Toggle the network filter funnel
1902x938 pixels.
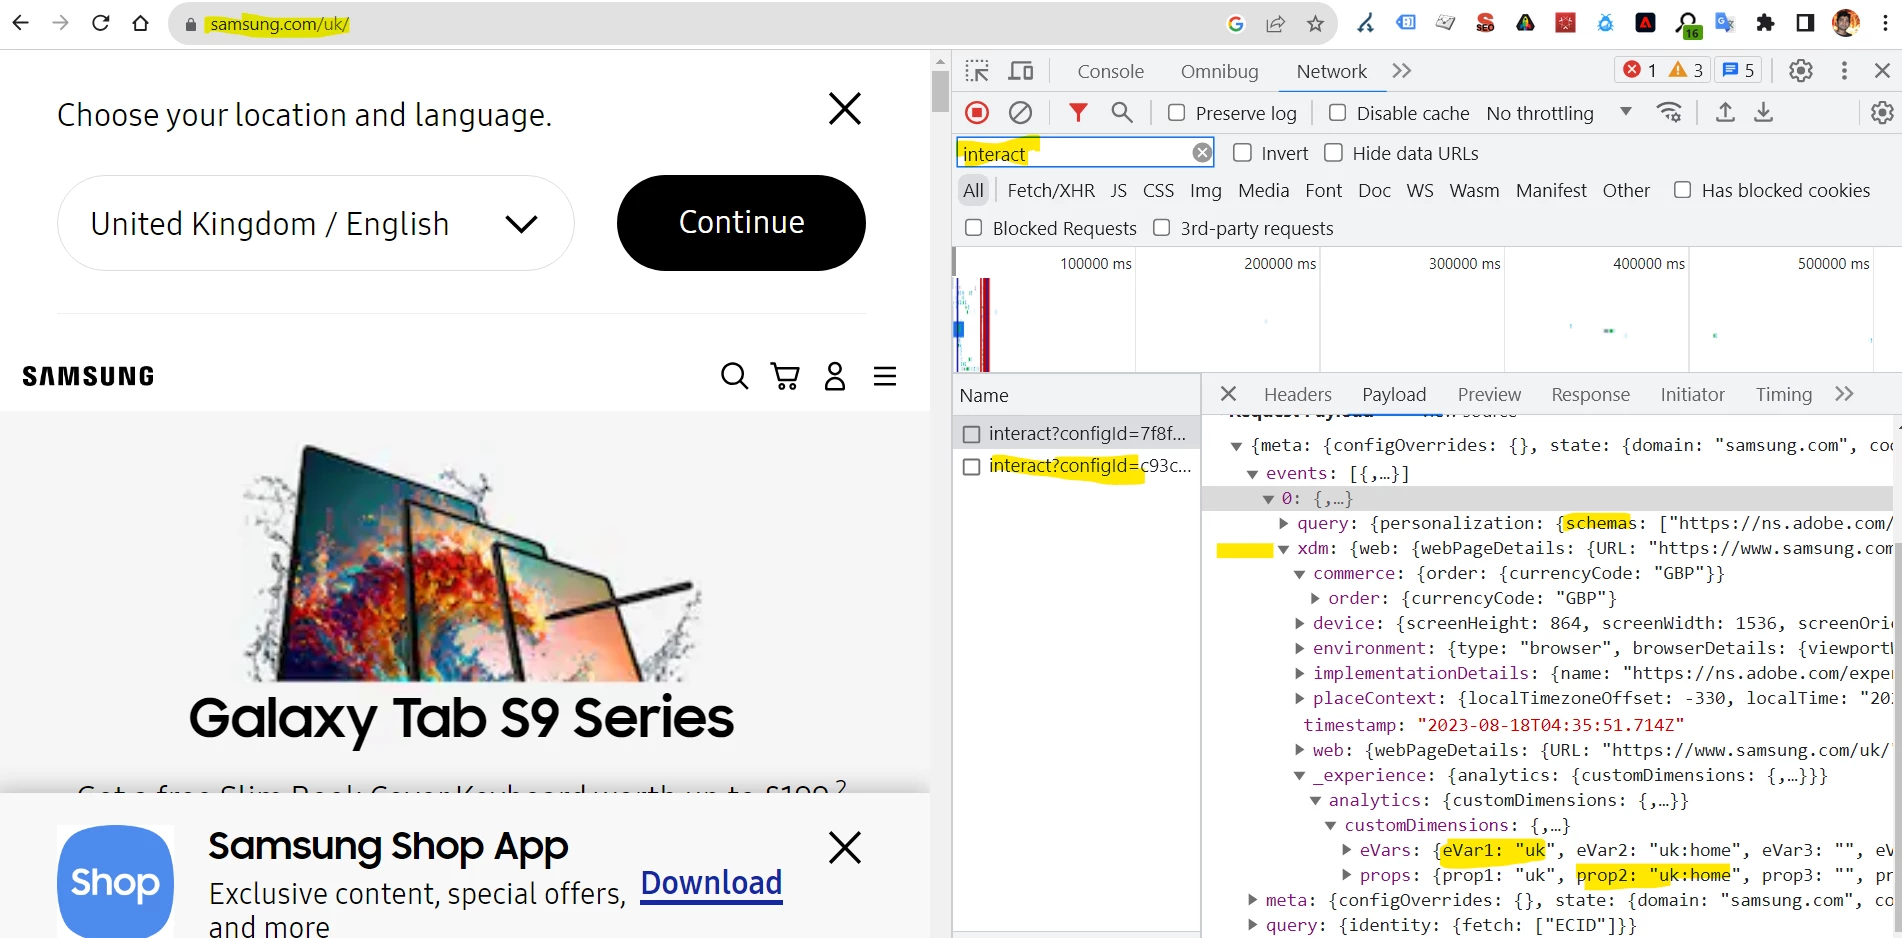pyautogui.click(x=1078, y=113)
